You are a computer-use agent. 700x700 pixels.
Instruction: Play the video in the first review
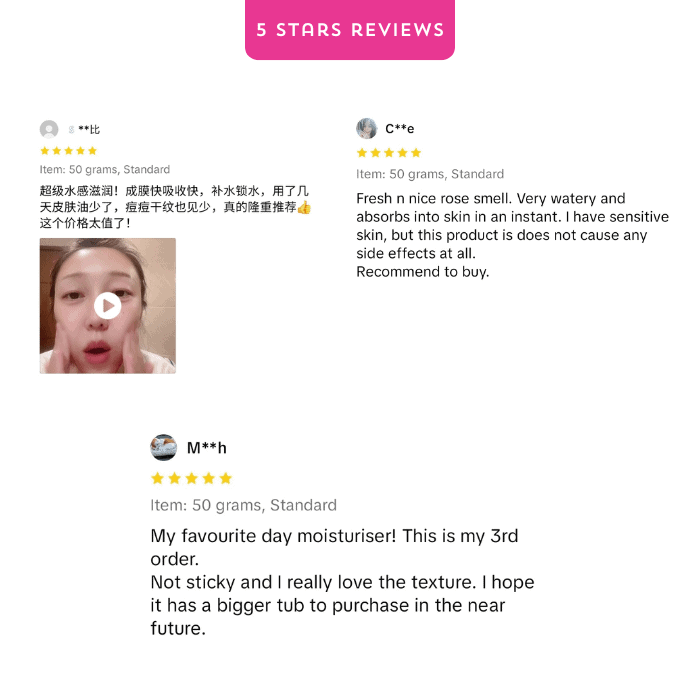[x=108, y=306]
